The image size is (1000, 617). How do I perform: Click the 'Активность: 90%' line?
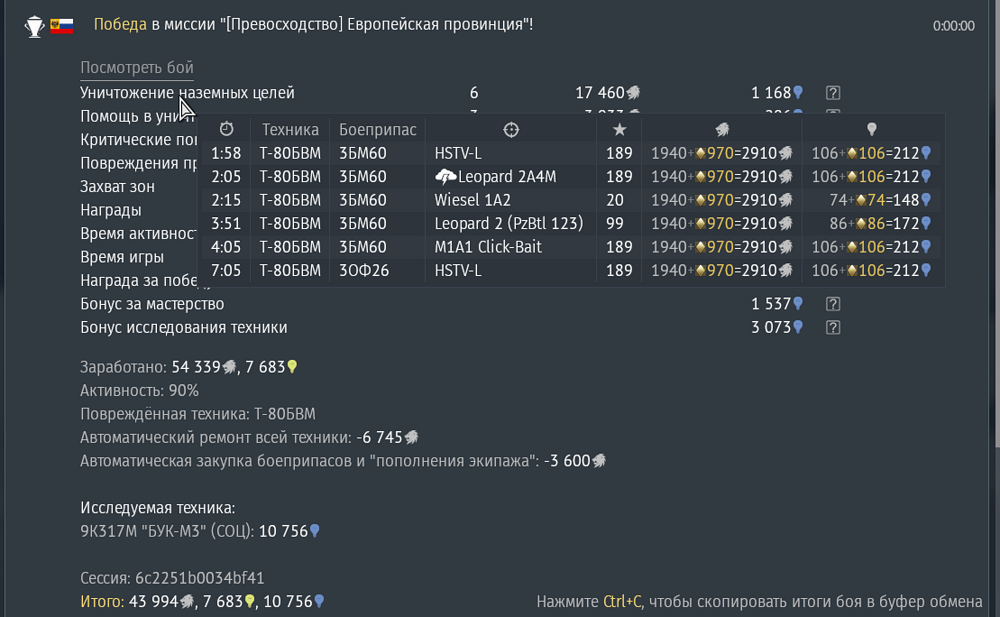click(140, 390)
